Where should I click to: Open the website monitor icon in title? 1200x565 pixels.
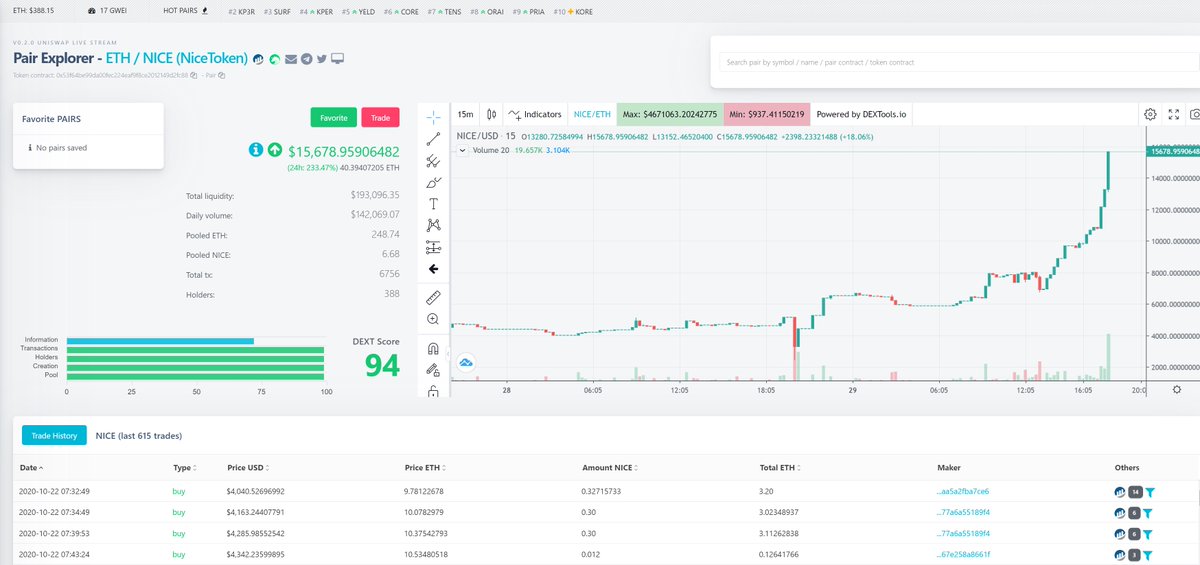point(338,59)
